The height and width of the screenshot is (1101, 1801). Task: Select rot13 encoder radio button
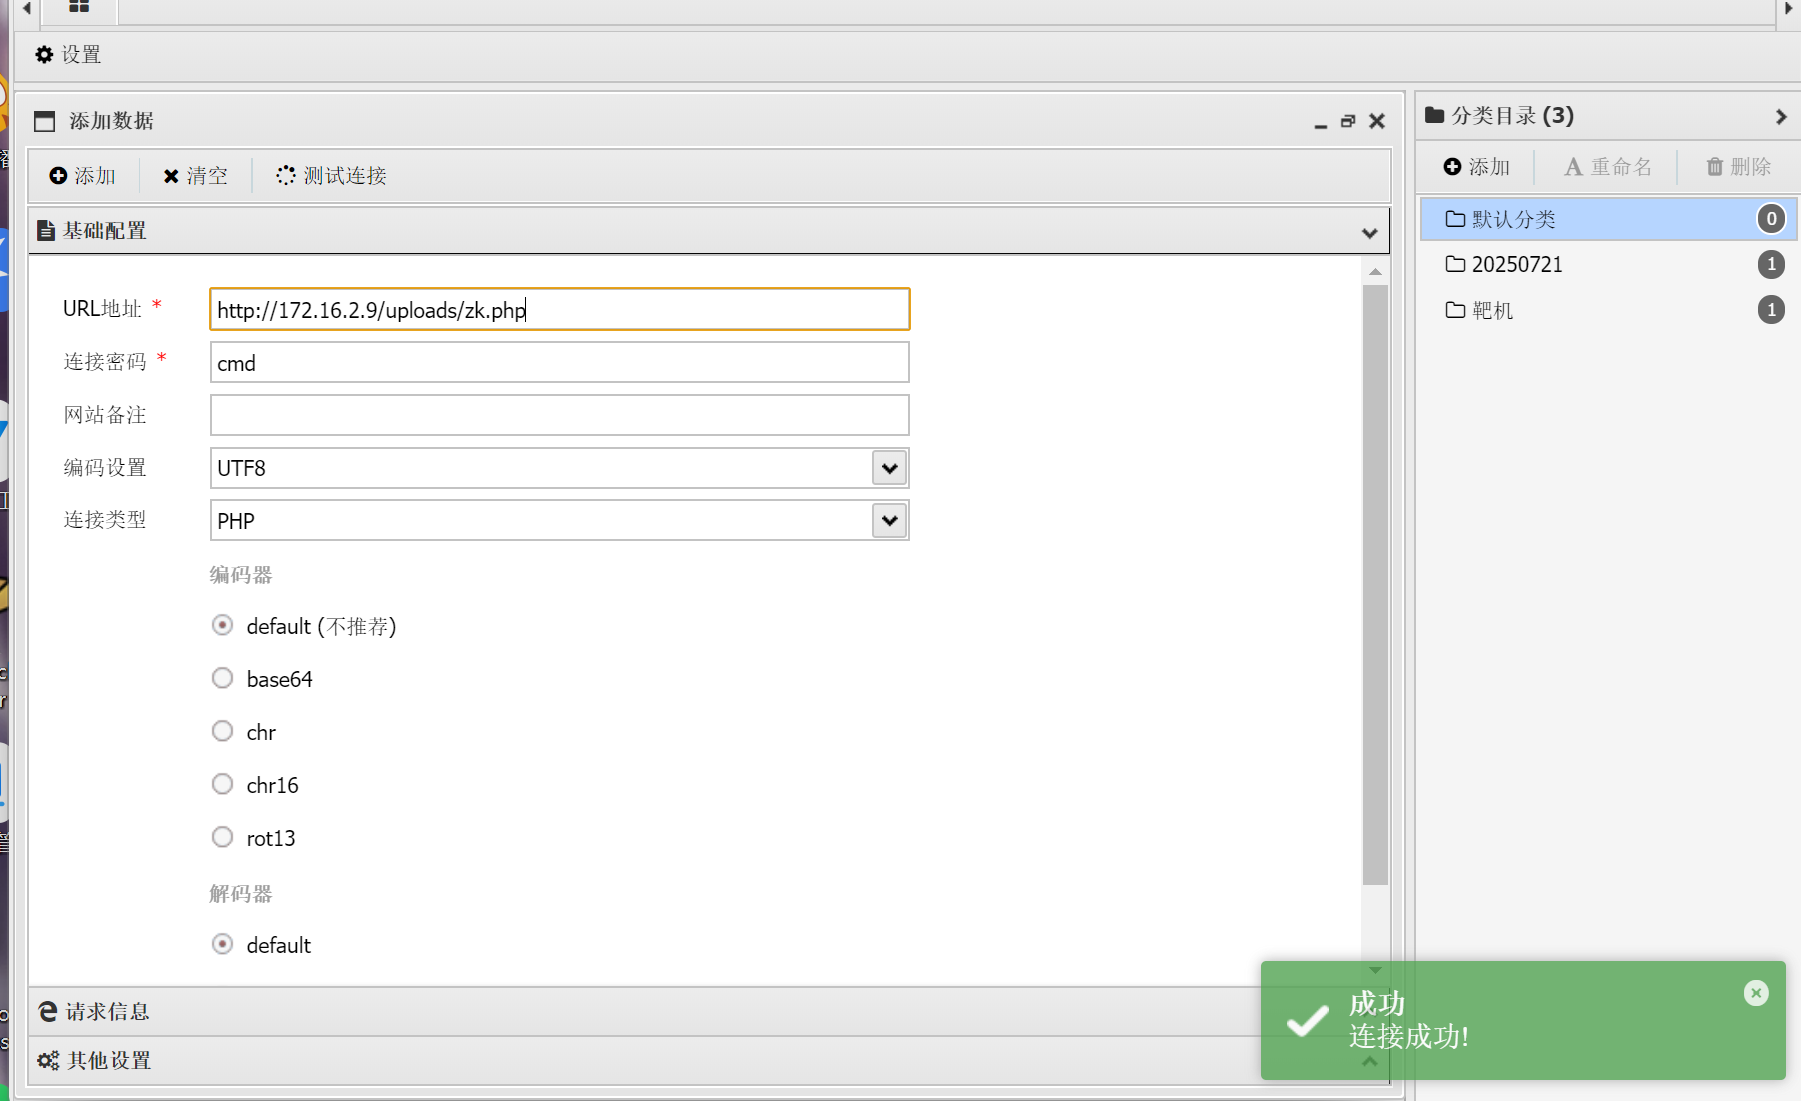coord(222,837)
